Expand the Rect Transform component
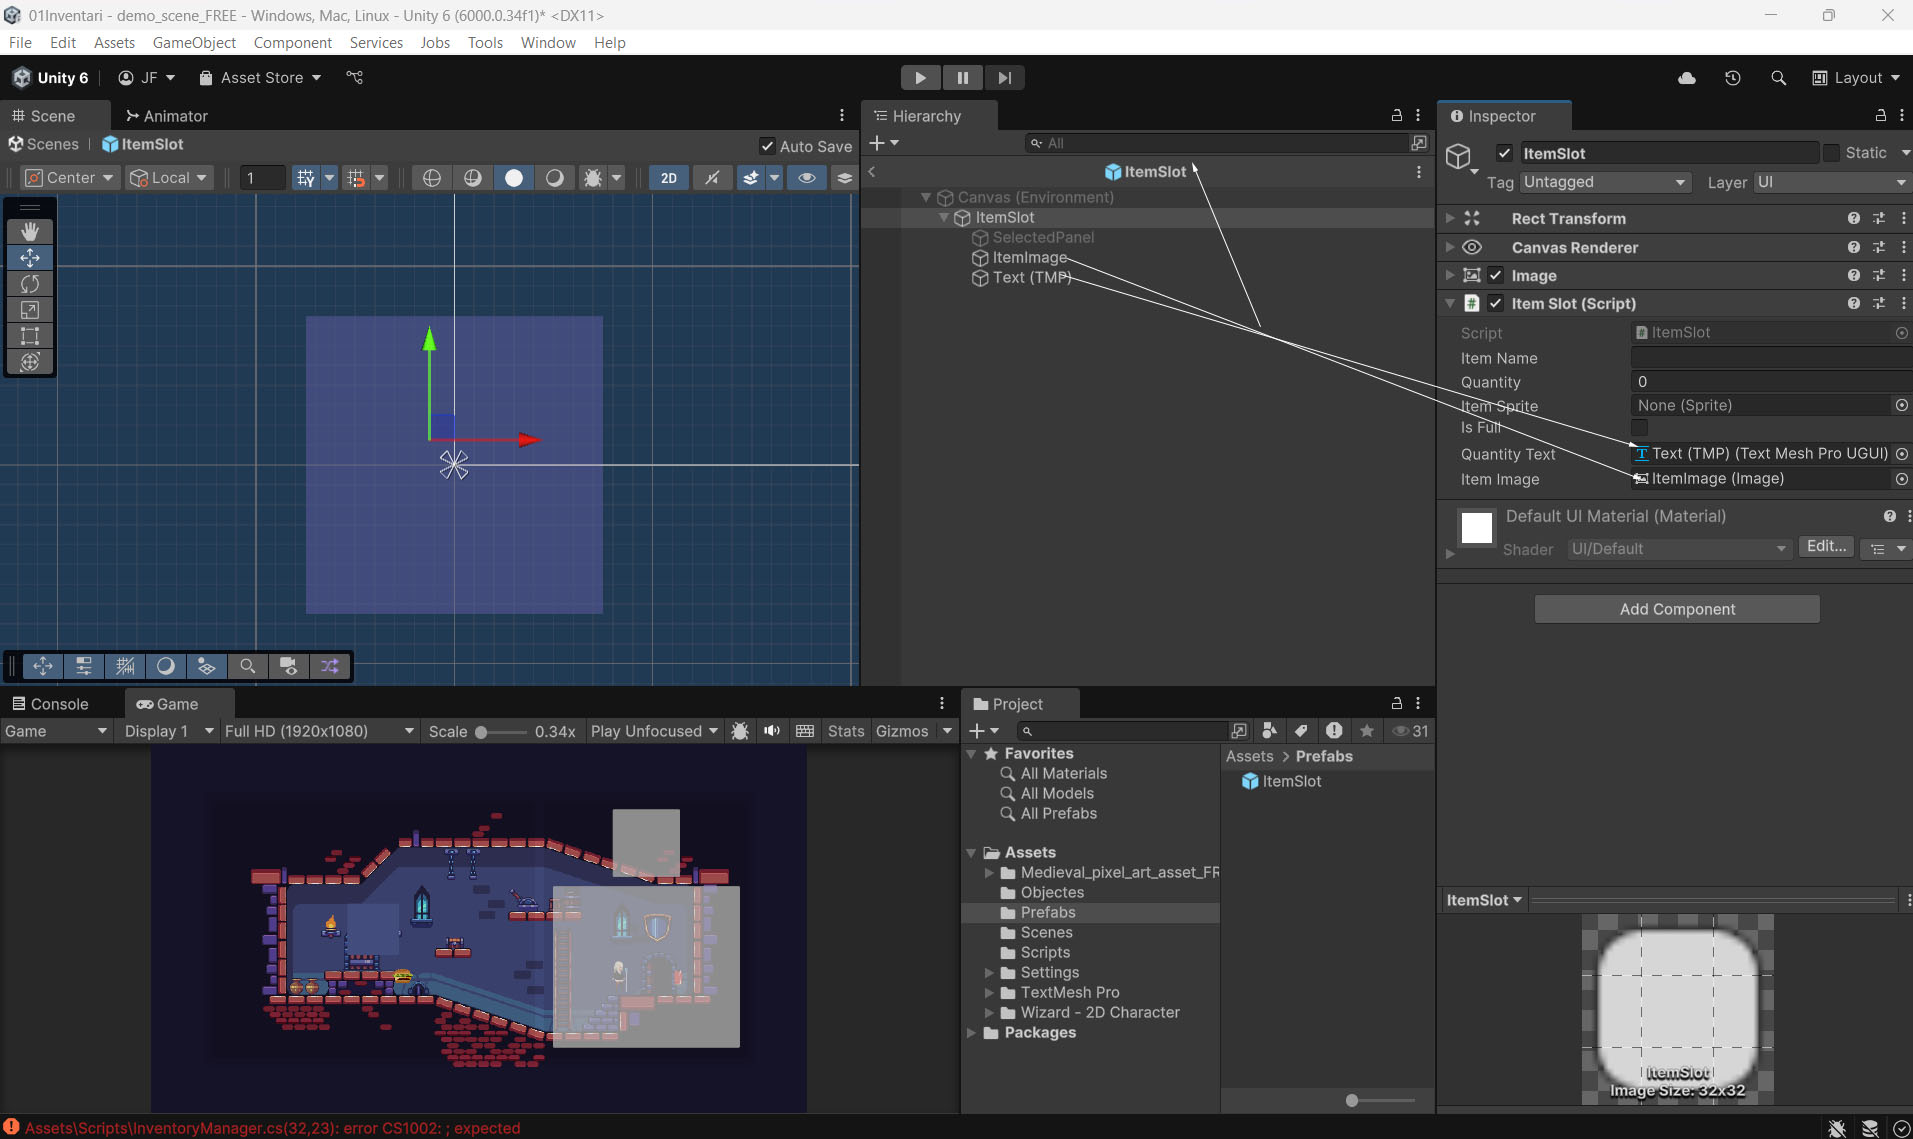This screenshot has width=1913, height=1139. [x=1450, y=218]
